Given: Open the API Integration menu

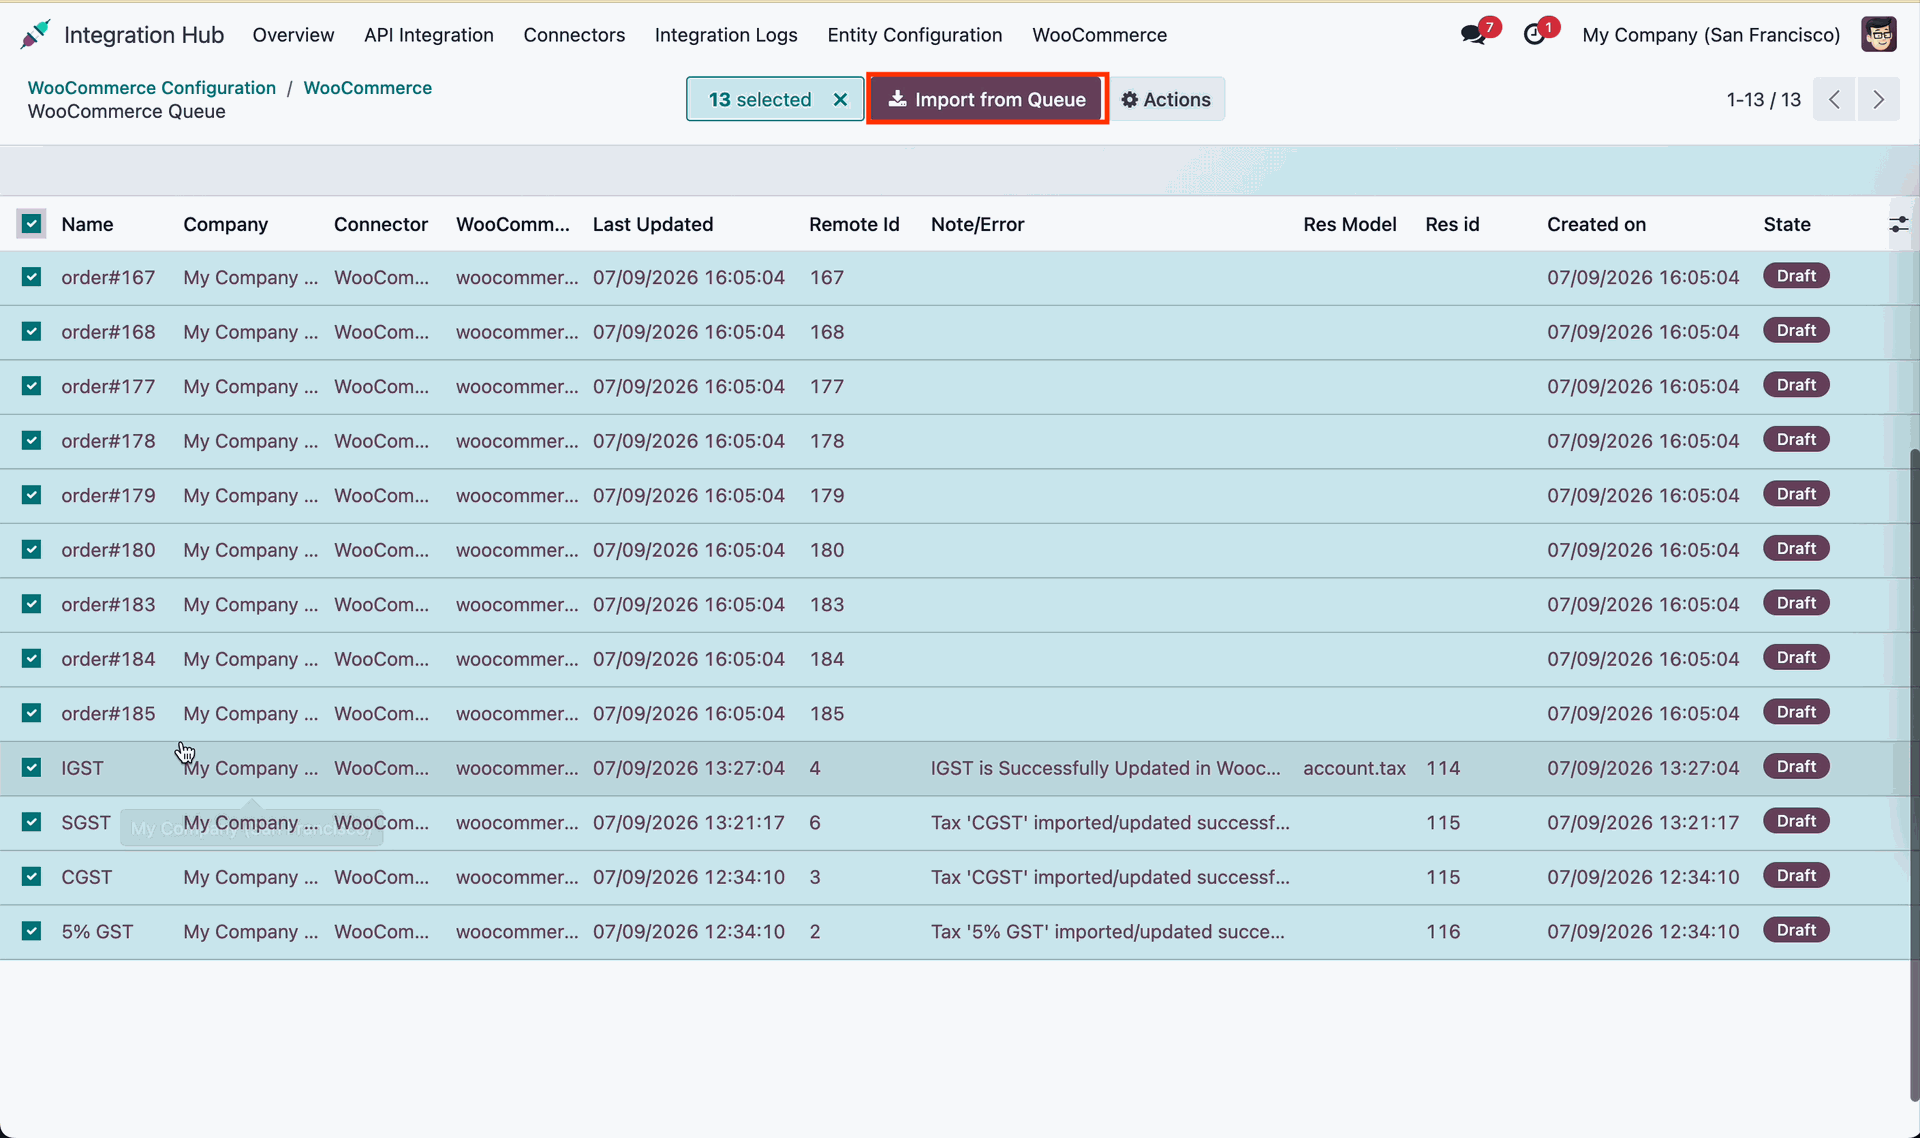Looking at the screenshot, I should click(x=429, y=35).
